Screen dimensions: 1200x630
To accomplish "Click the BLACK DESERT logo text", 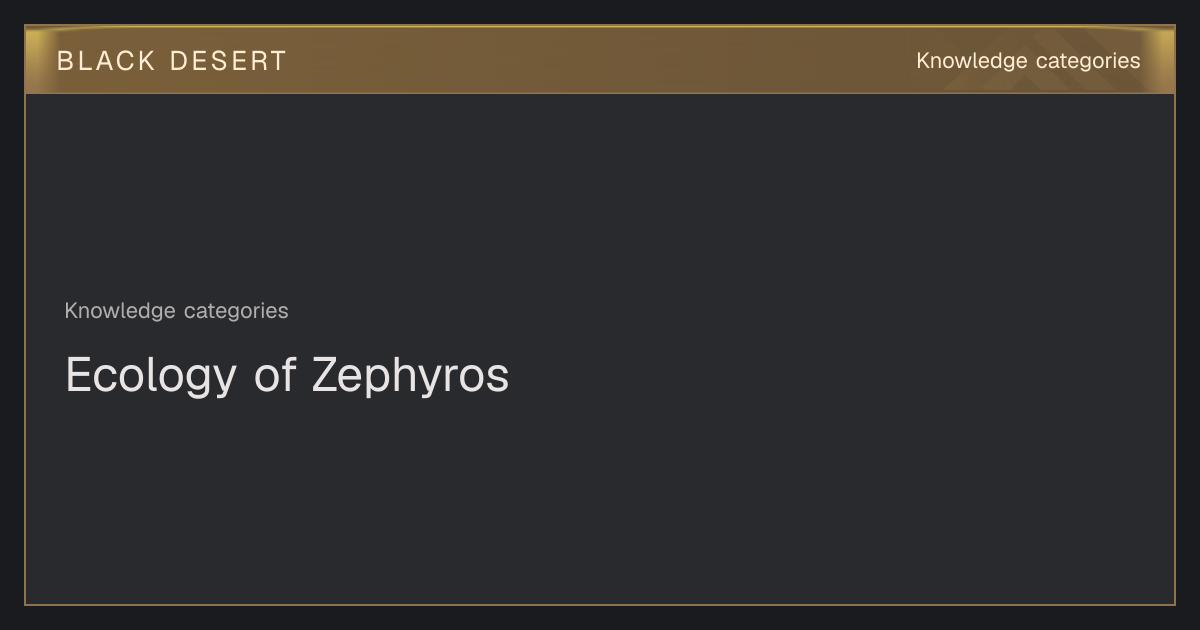I will [x=172, y=61].
